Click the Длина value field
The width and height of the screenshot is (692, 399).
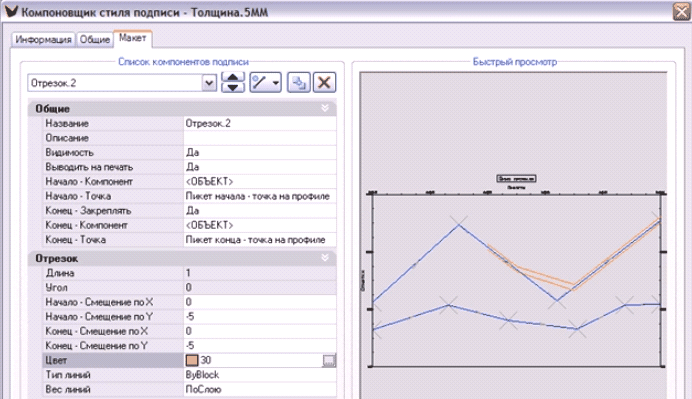coord(260,273)
